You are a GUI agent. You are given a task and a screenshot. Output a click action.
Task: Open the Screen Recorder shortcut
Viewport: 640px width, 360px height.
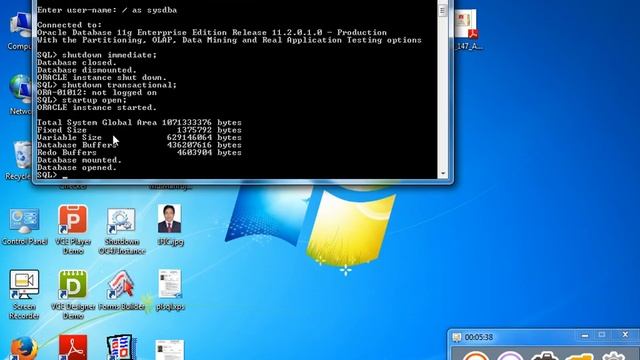pos(24,294)
